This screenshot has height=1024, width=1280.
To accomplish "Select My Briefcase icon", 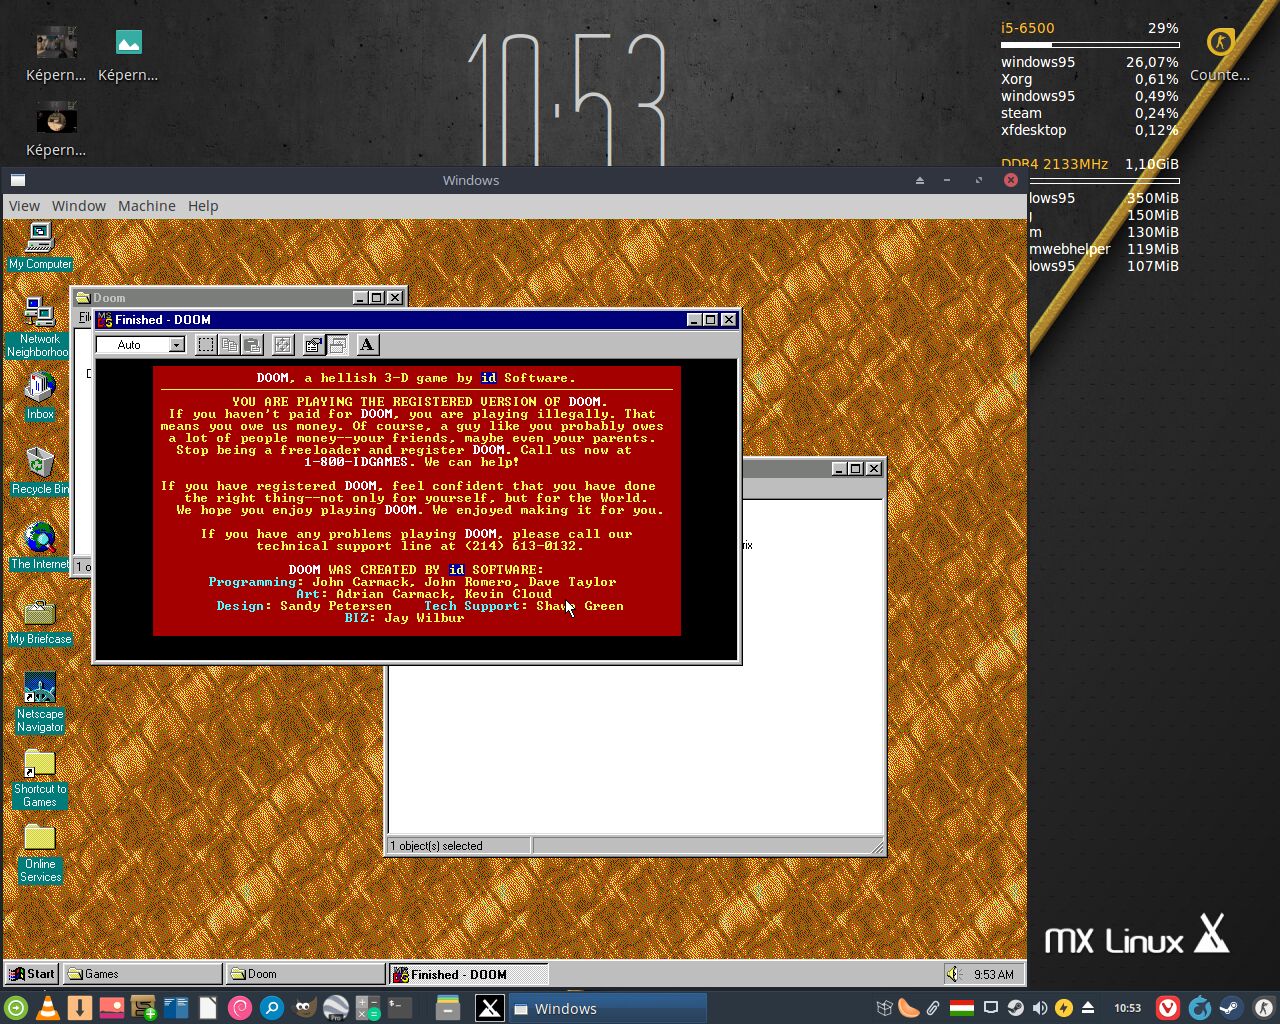I will tap(40, 621).
